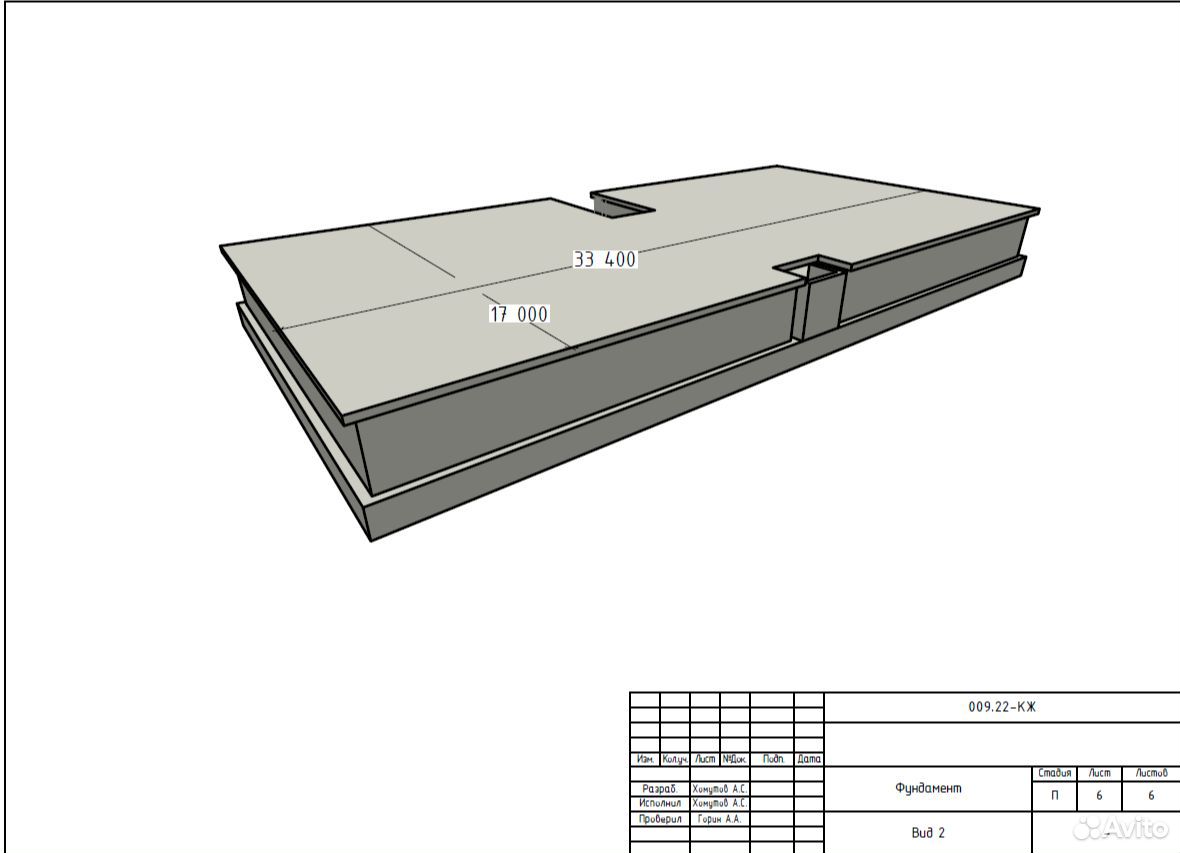
Task: Click the №Док. column header
Action: click(734, 759)
